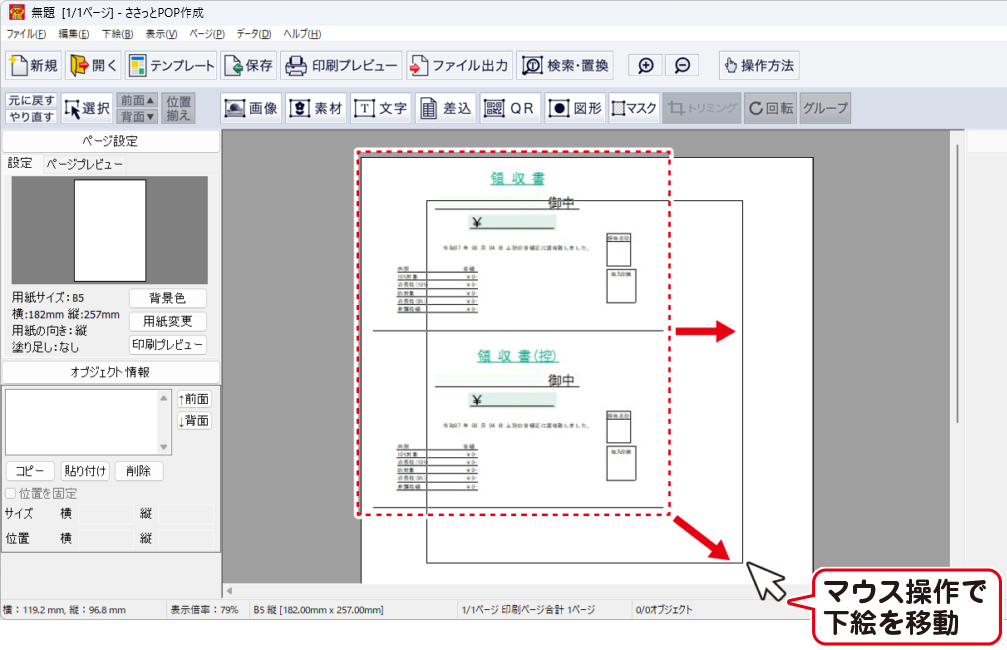Switch to ページプレビュー tab
Screen dimensions: 1007x650
[84, 163]
